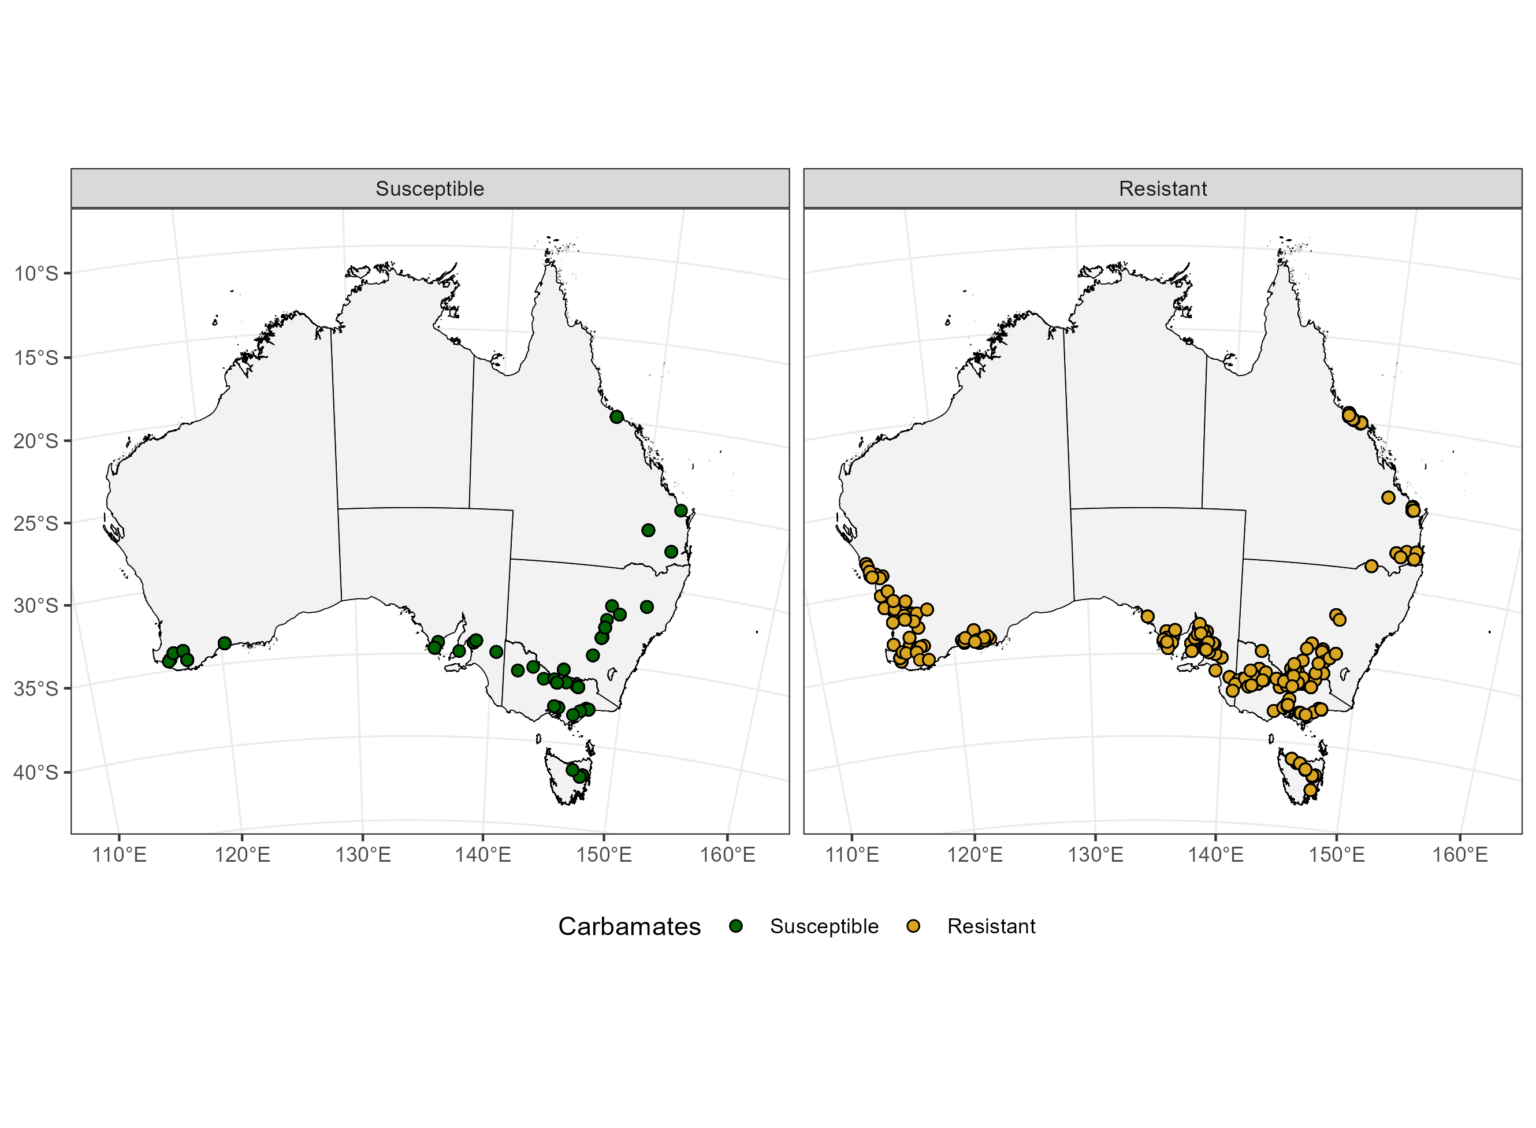The image size is (1536, 1128).
Task: Click 120°E label under Resistant map
Action: (974, 855)
